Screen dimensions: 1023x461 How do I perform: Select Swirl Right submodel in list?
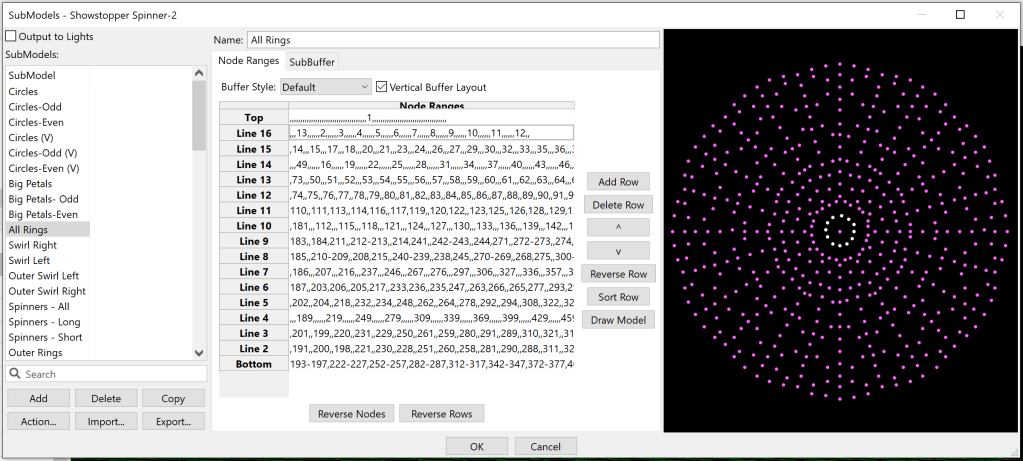[x=33, y=245]
